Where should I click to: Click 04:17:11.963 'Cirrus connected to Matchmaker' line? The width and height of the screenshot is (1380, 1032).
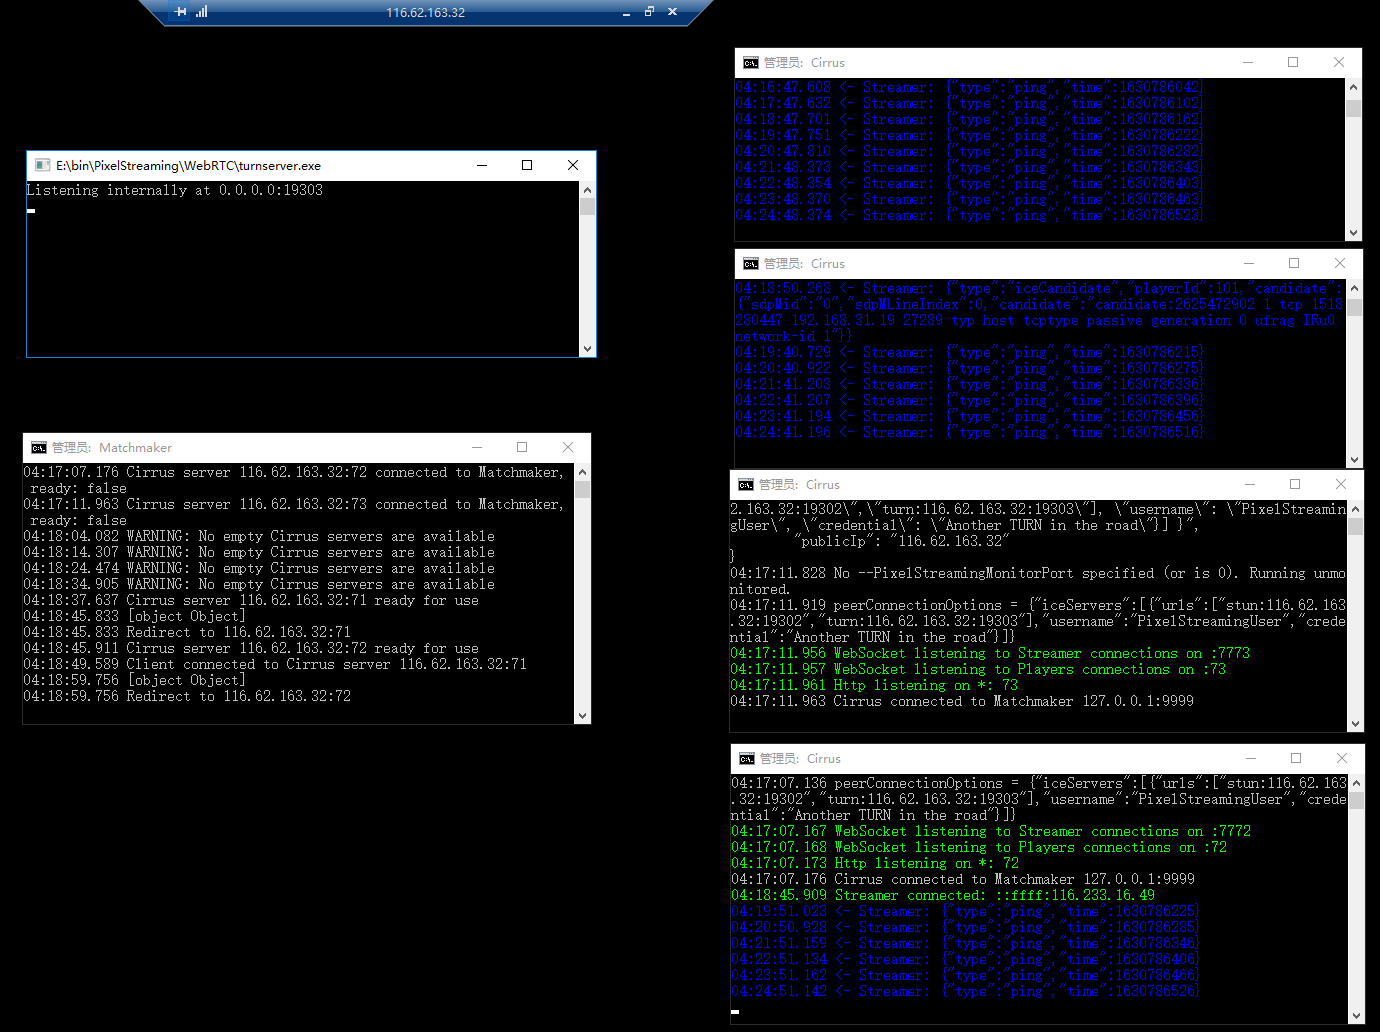[962, 701]
